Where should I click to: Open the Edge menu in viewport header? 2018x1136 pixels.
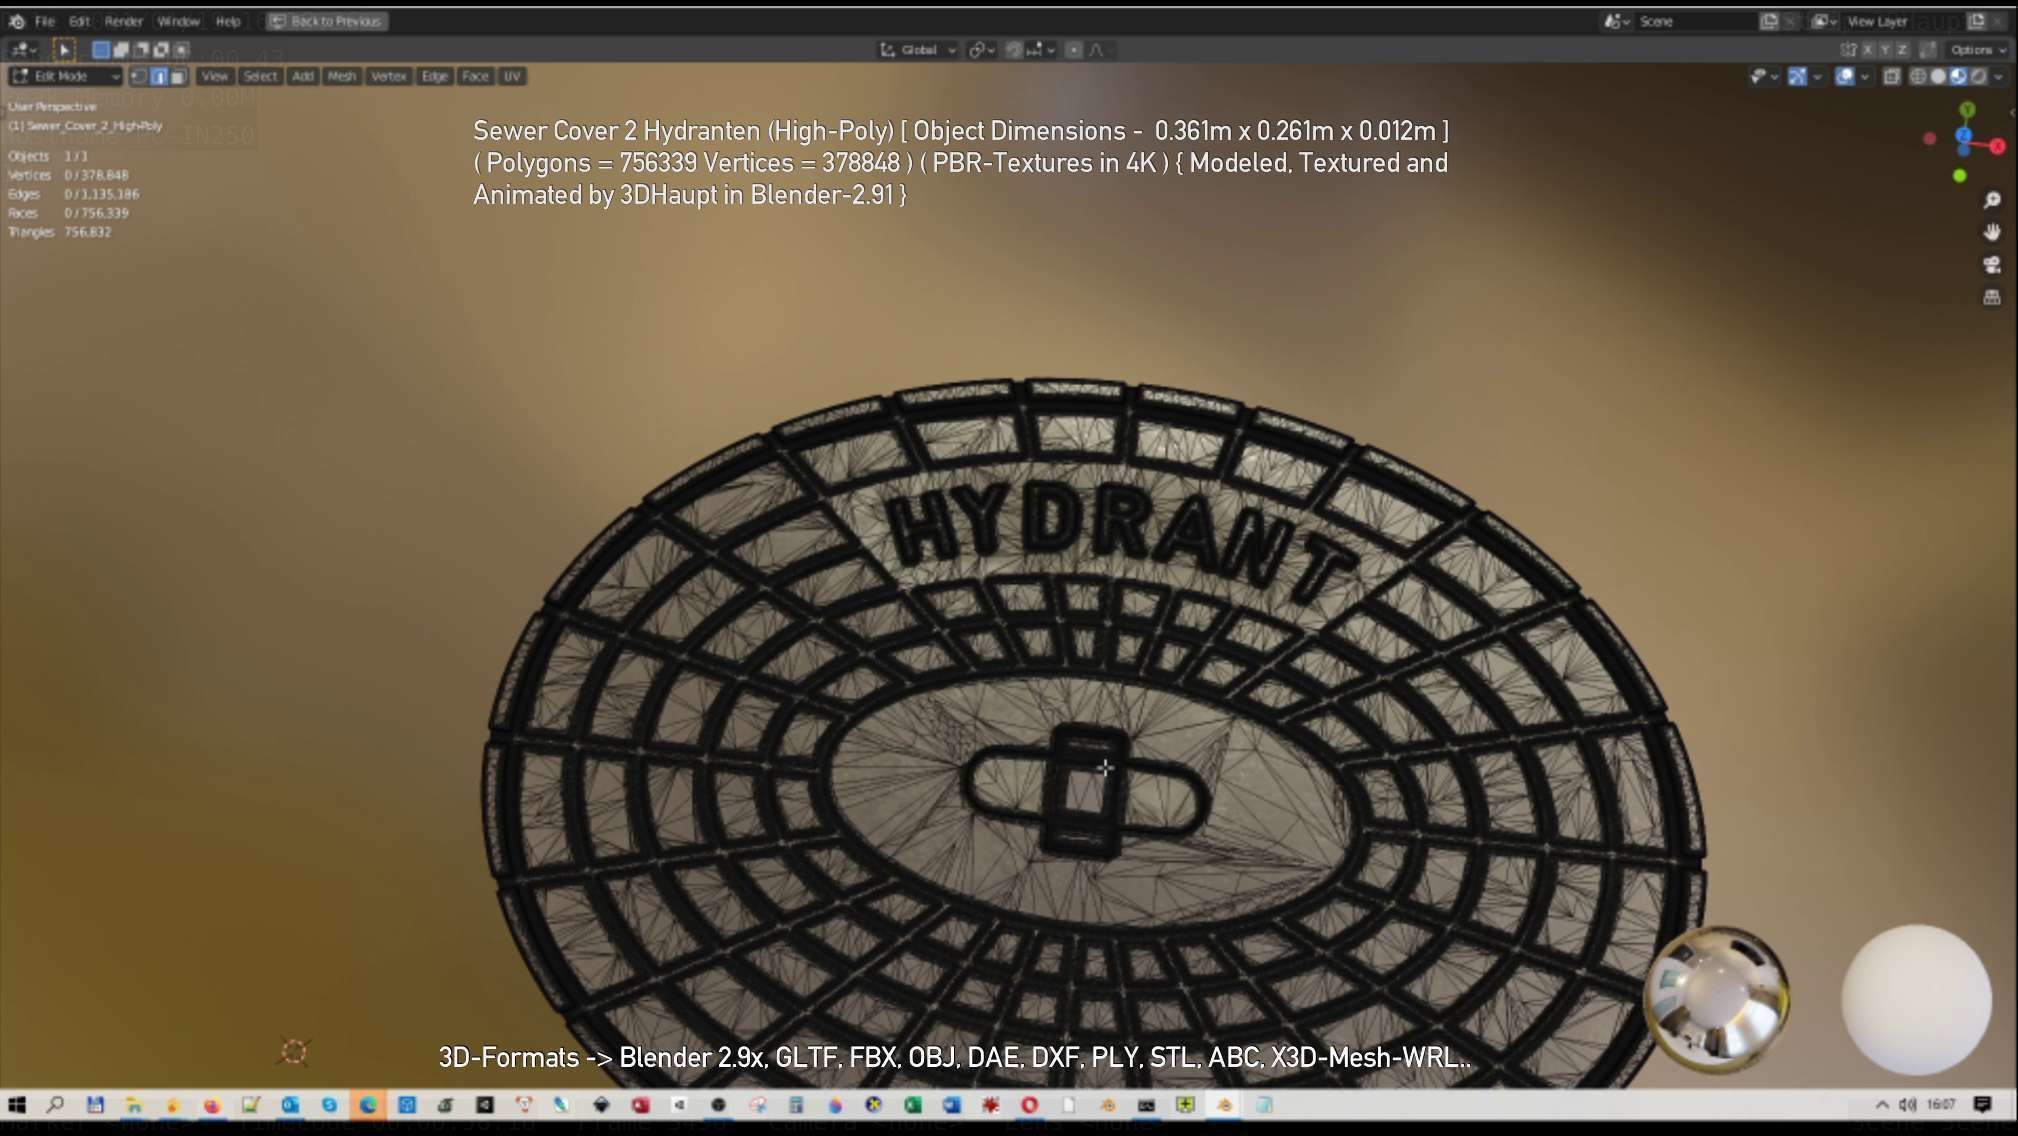click(x=435, y=76)
